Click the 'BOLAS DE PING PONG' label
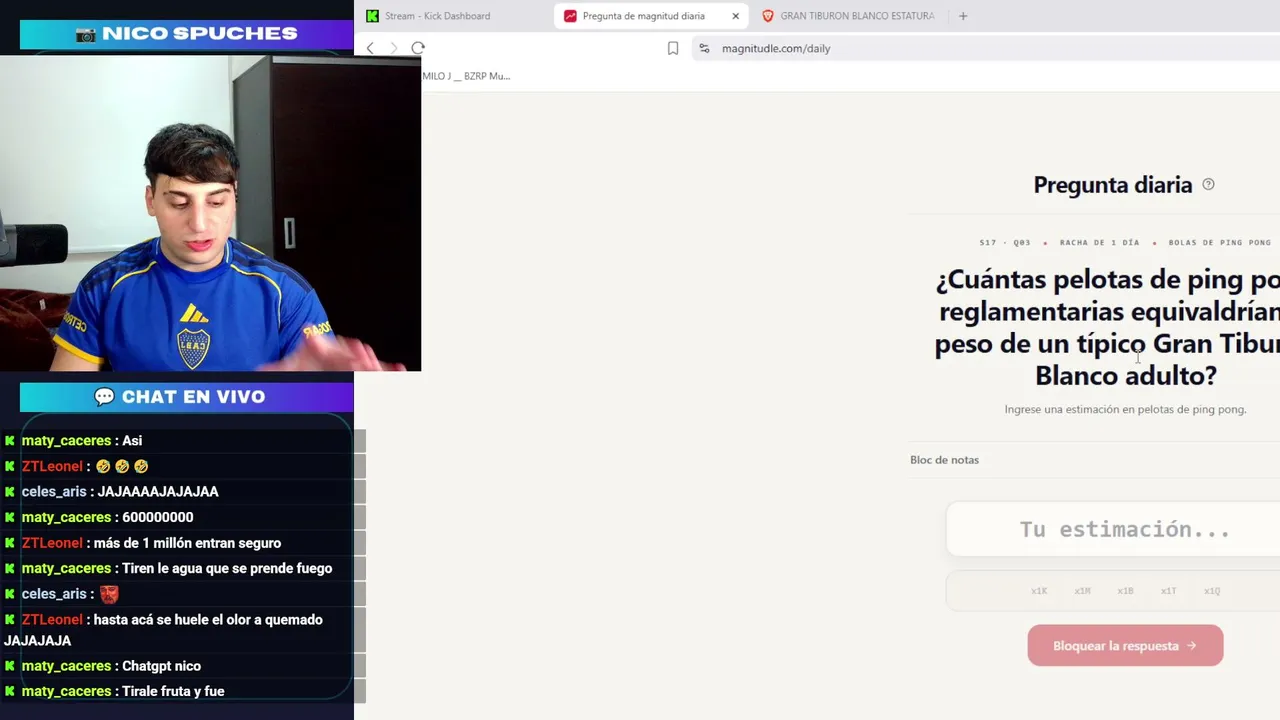Screen dimensions: 1280x720 (x=1220, y=243)
